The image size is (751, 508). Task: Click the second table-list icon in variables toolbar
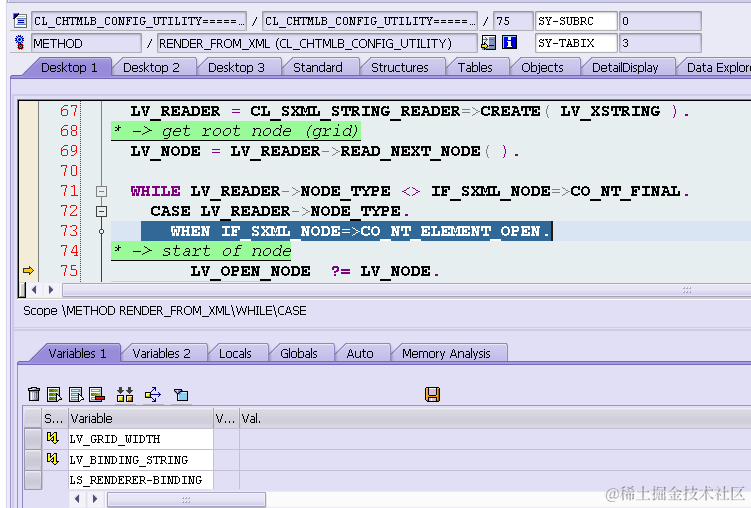76,395
